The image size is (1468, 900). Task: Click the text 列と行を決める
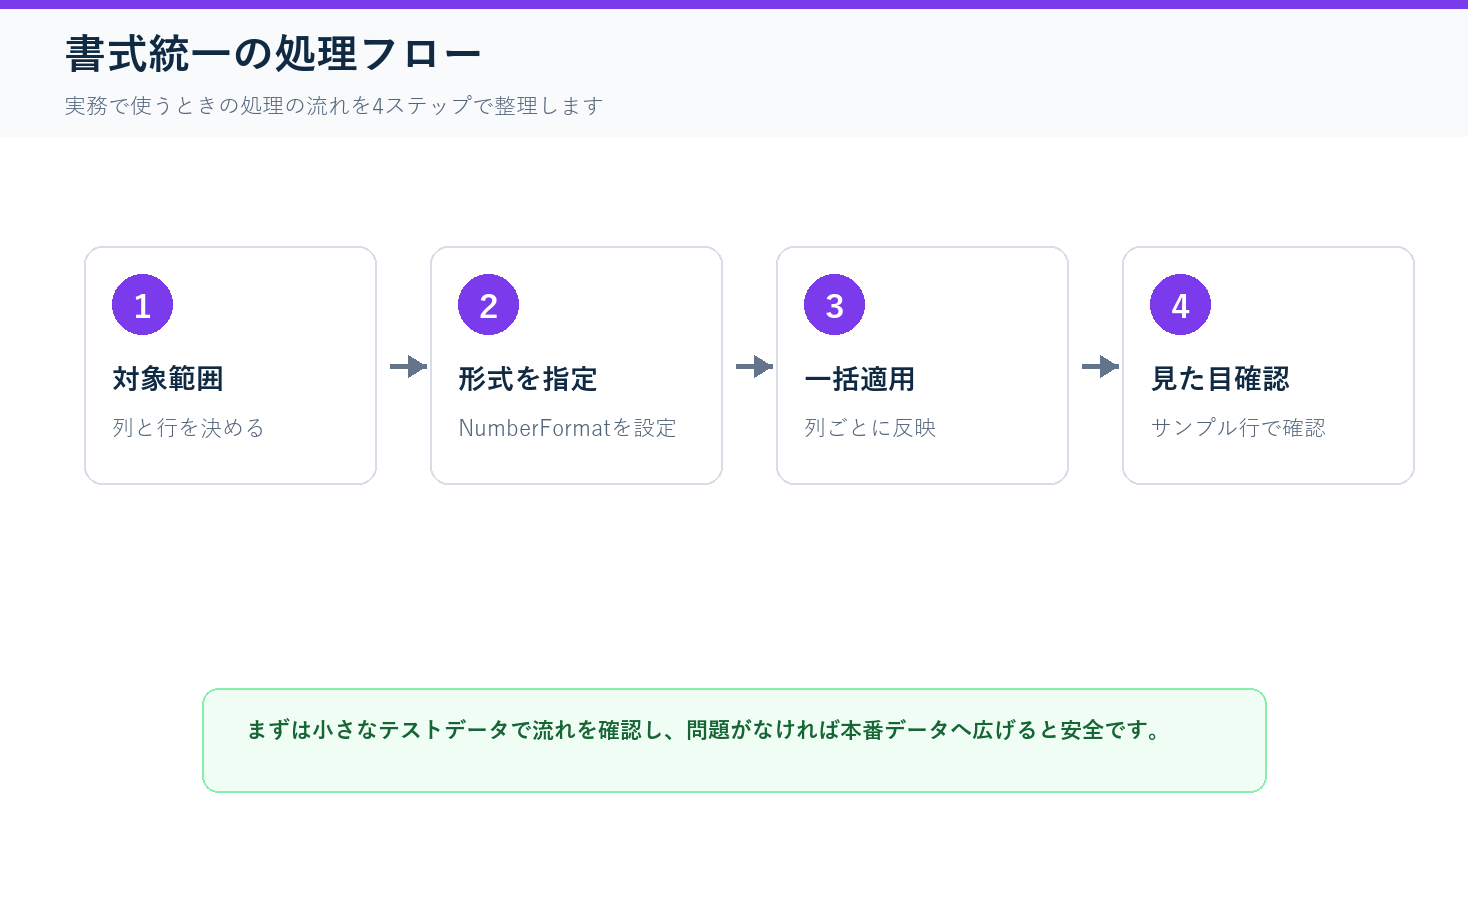(x=188, y=428)
